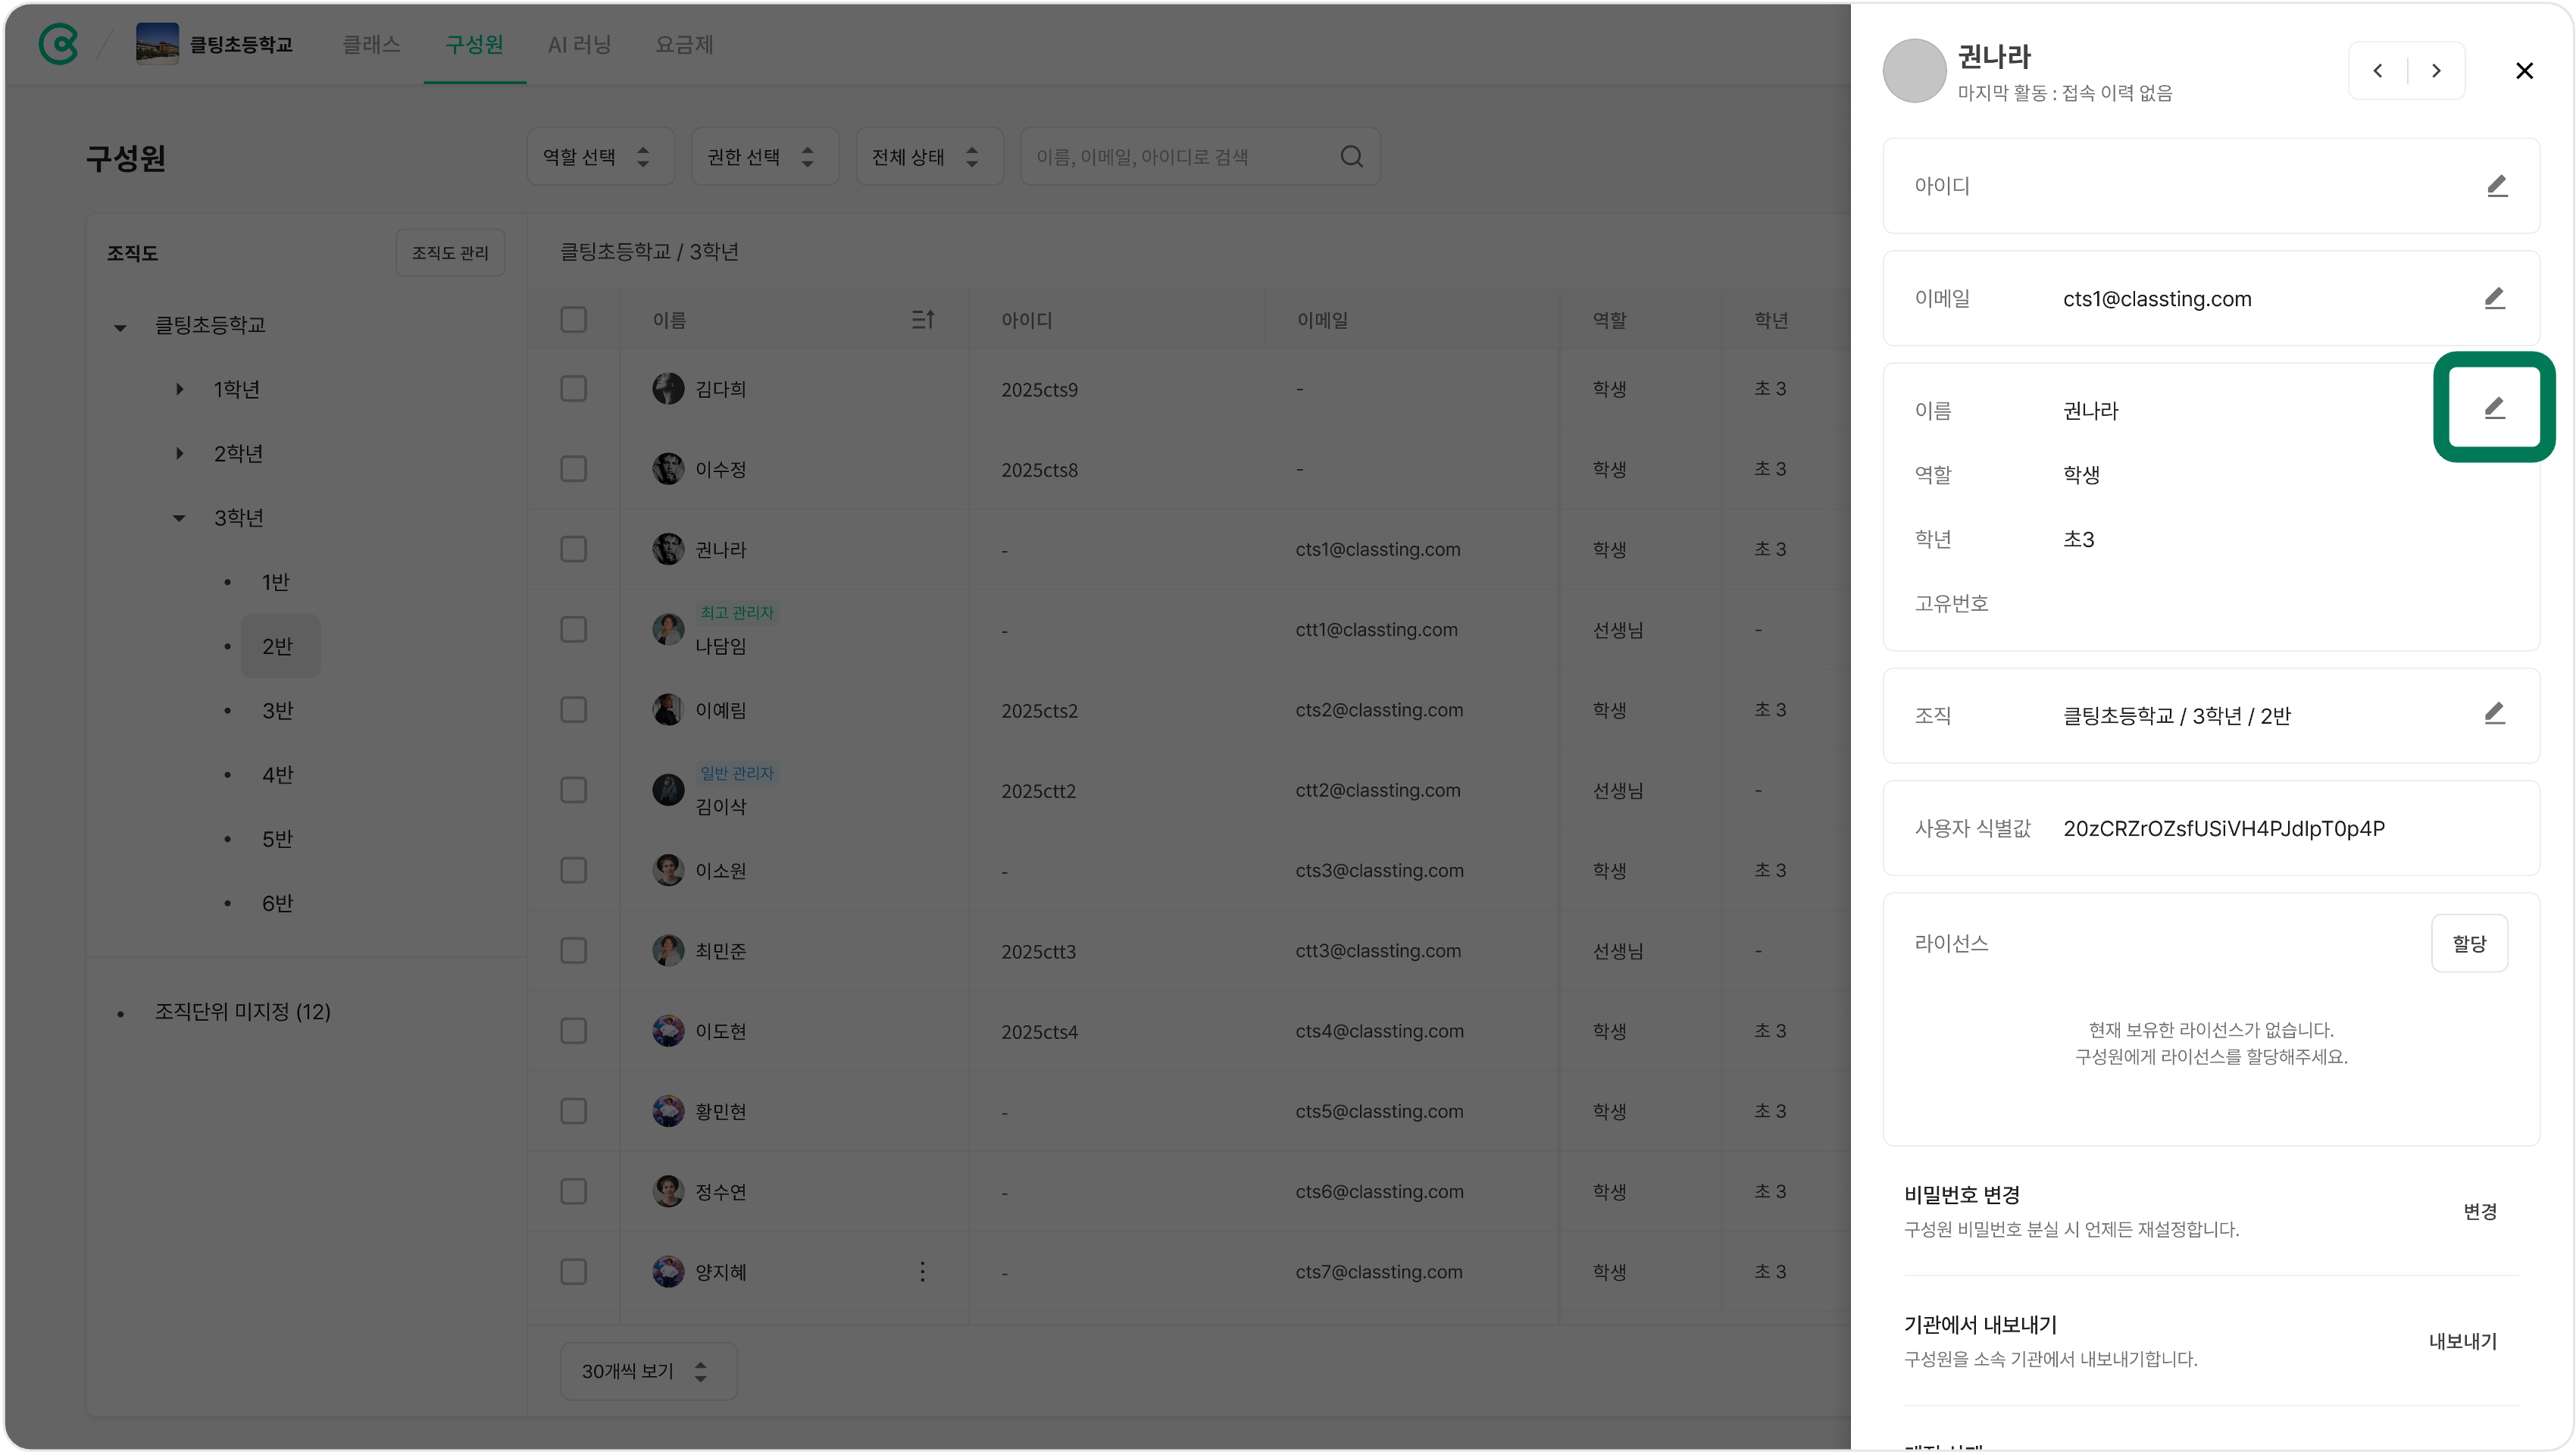
Task: Click 김다희's profile avatar
Action: (668, 389)
